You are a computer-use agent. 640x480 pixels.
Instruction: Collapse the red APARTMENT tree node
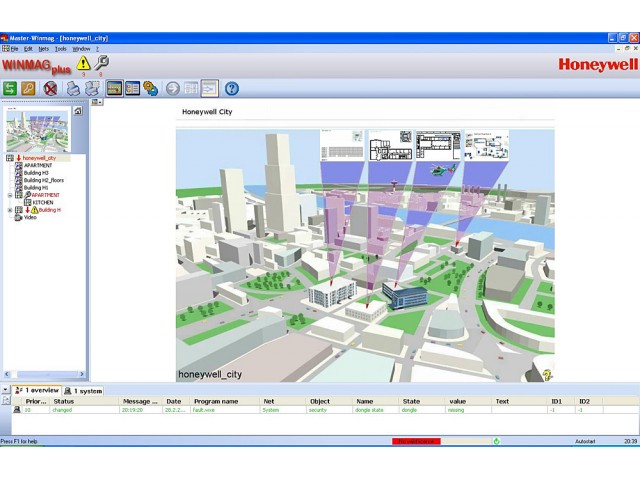[x=10, y=195]
